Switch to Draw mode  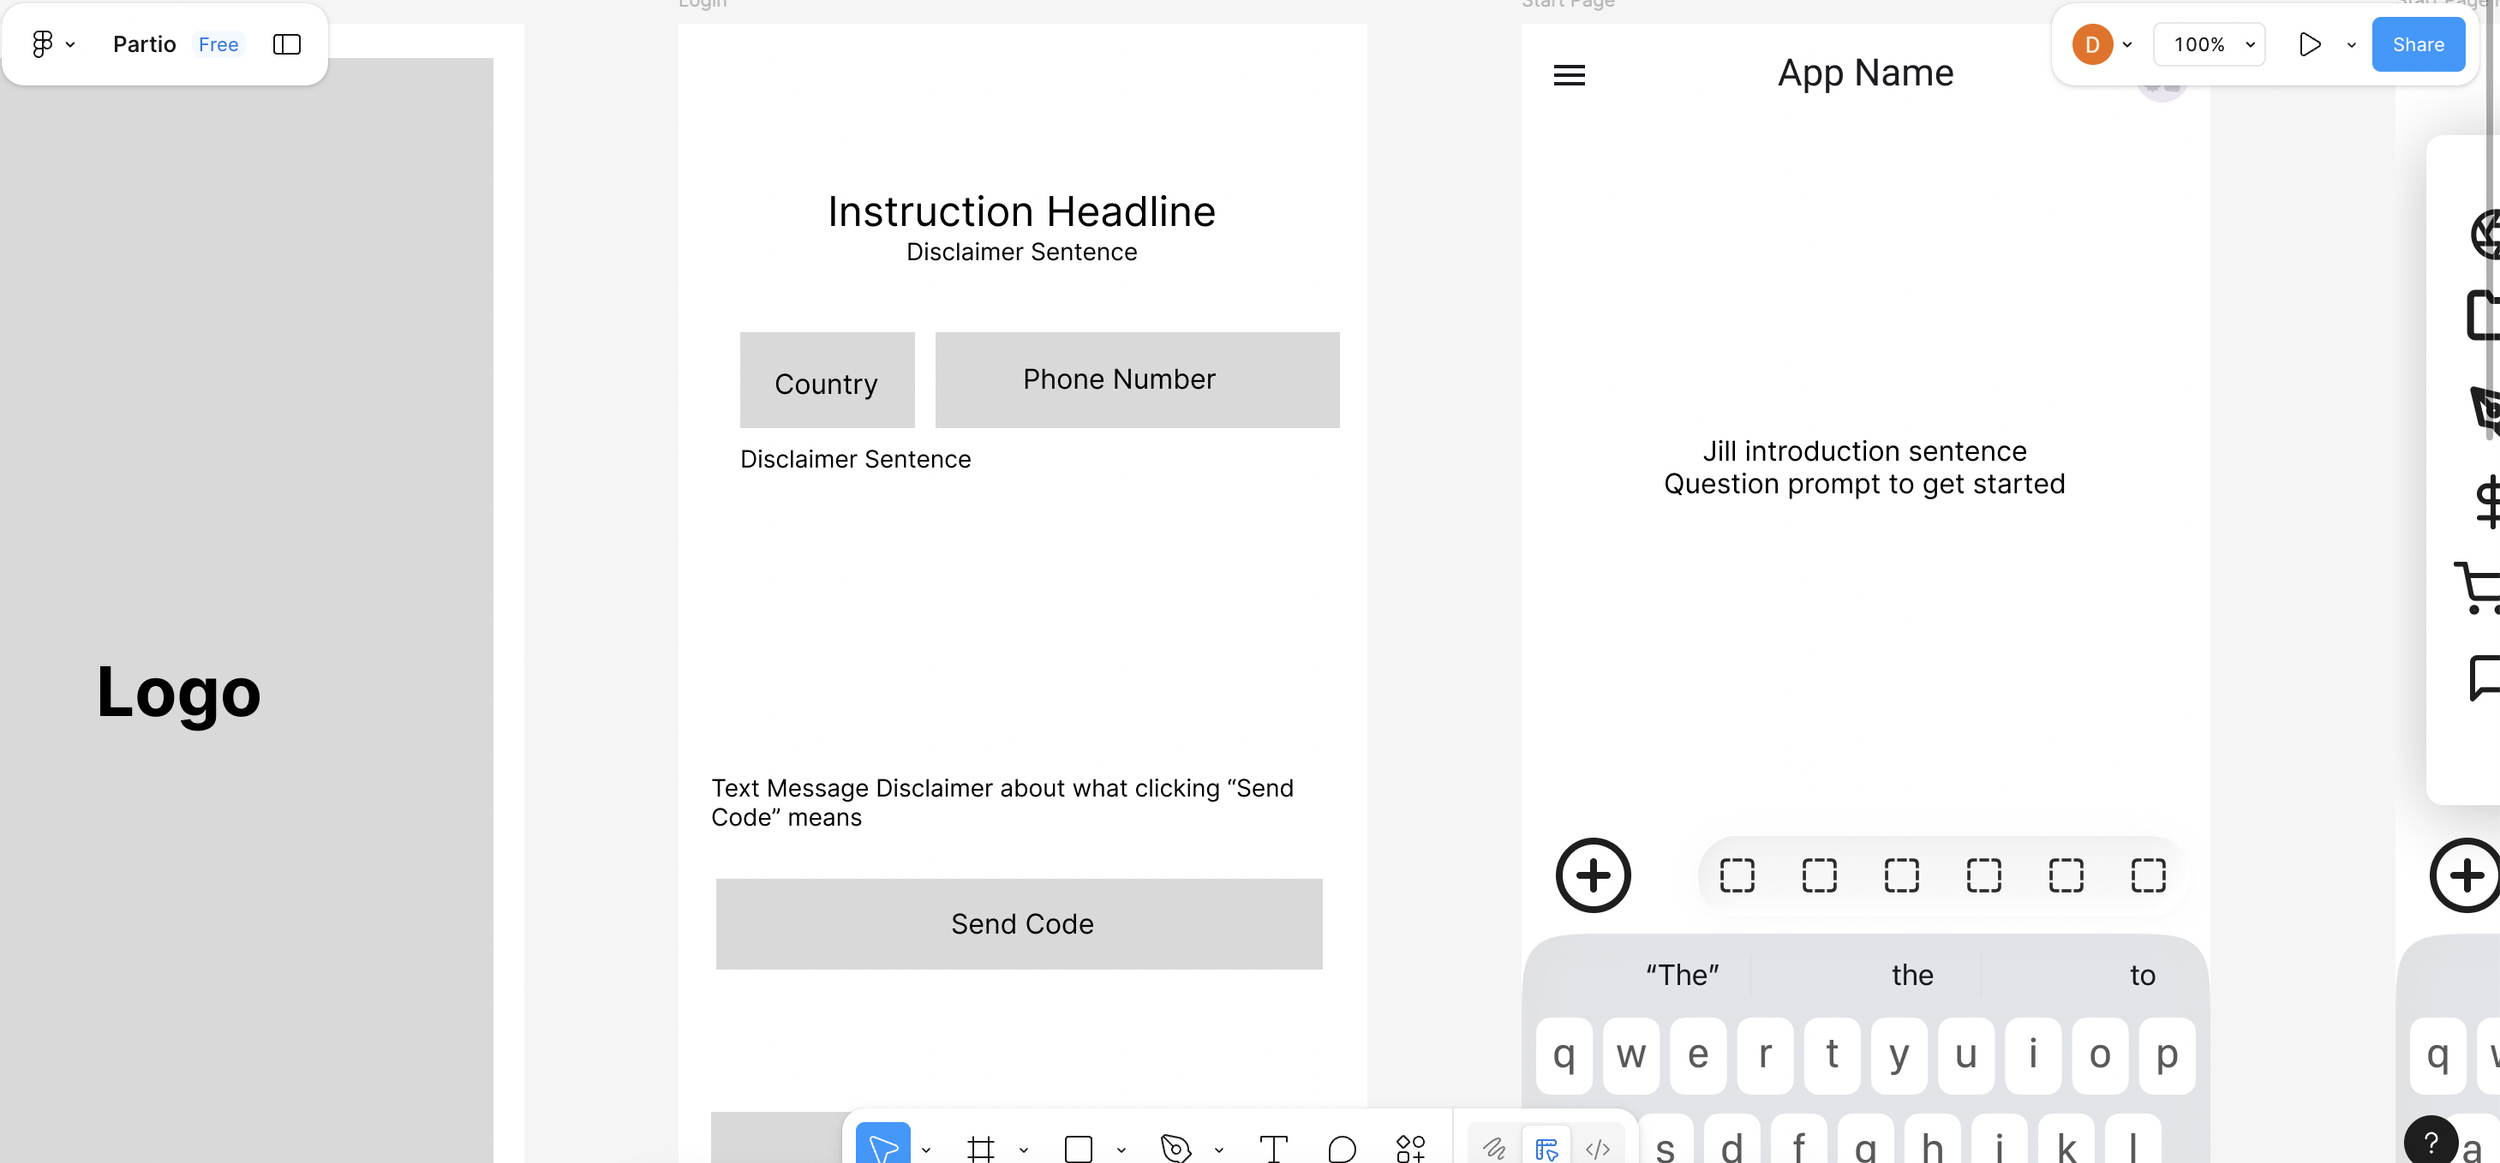(1494, 1148)
